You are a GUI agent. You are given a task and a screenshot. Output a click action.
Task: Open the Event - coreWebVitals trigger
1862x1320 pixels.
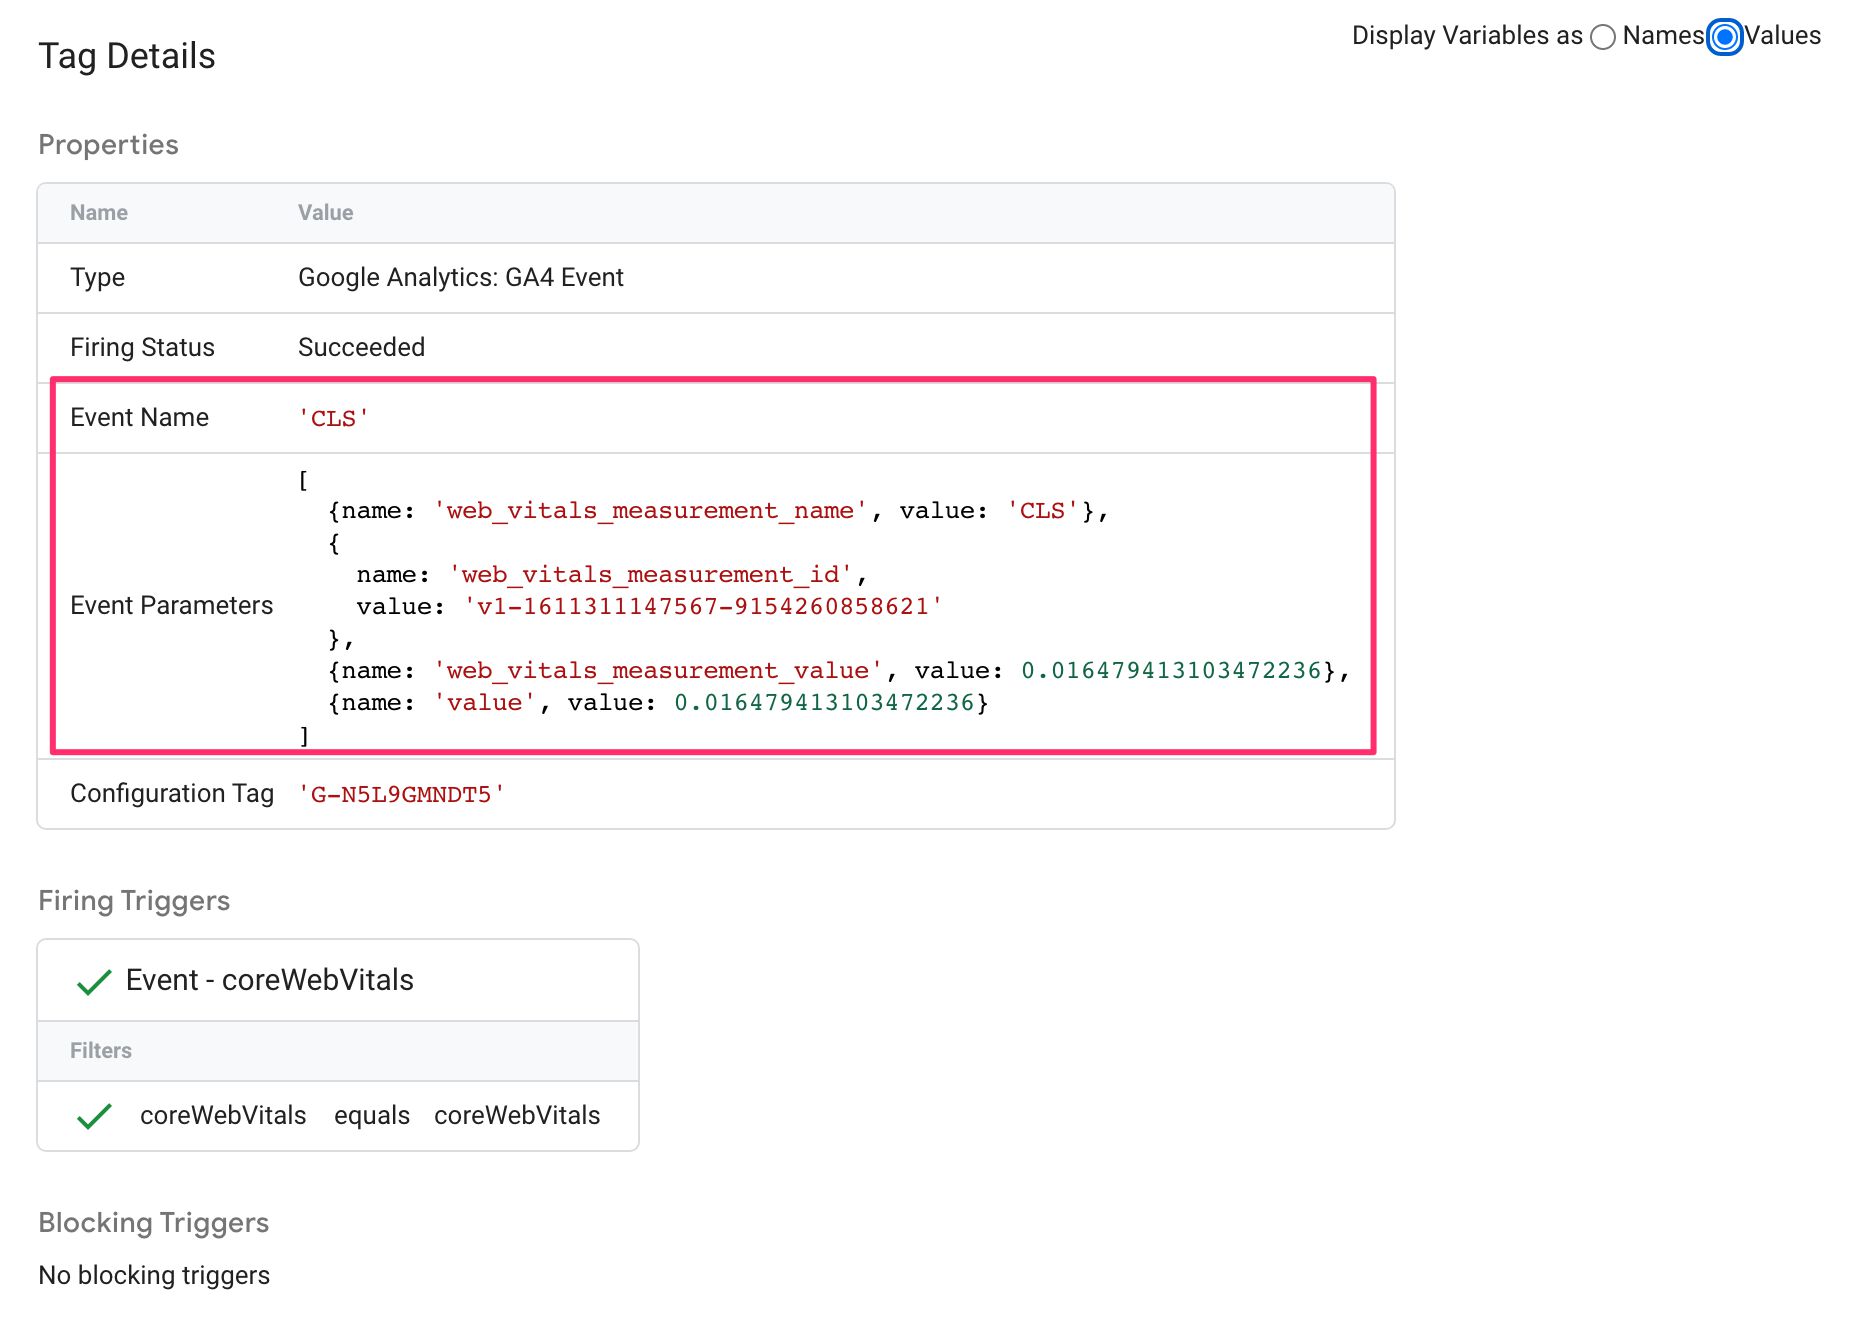pos(270,980)
